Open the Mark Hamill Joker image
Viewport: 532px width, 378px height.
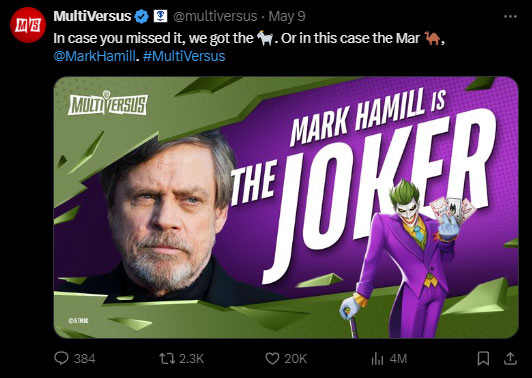click(x=286, y=207)
